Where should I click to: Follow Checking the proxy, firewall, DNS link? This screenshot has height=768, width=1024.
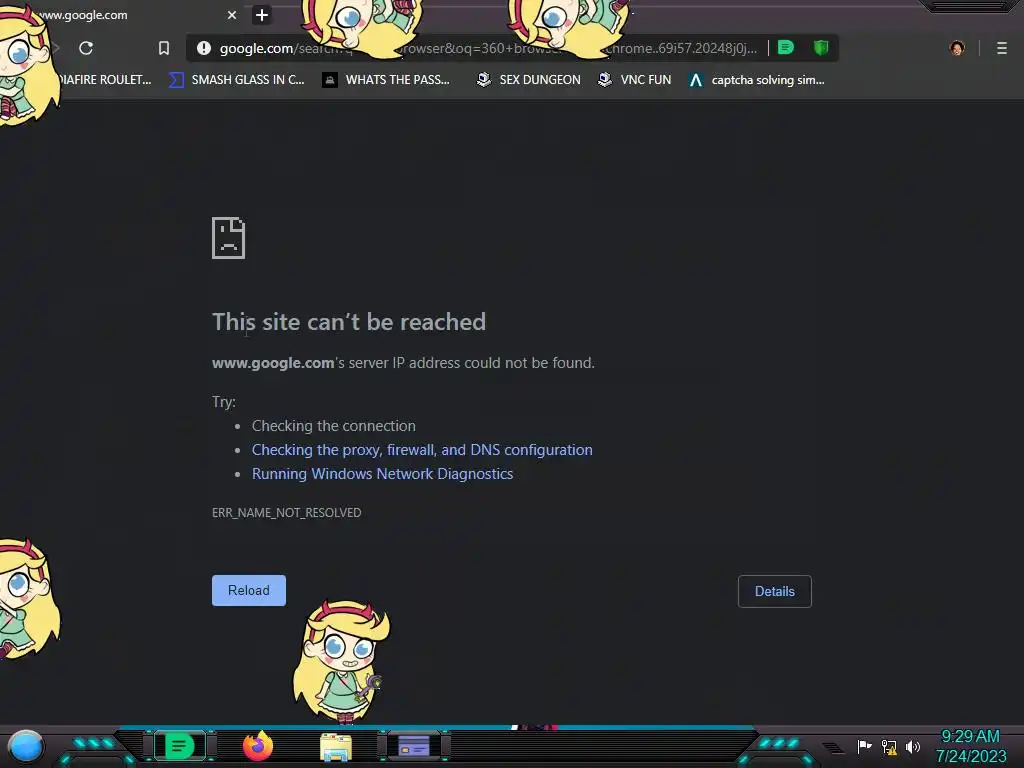(x=423, y=450)
